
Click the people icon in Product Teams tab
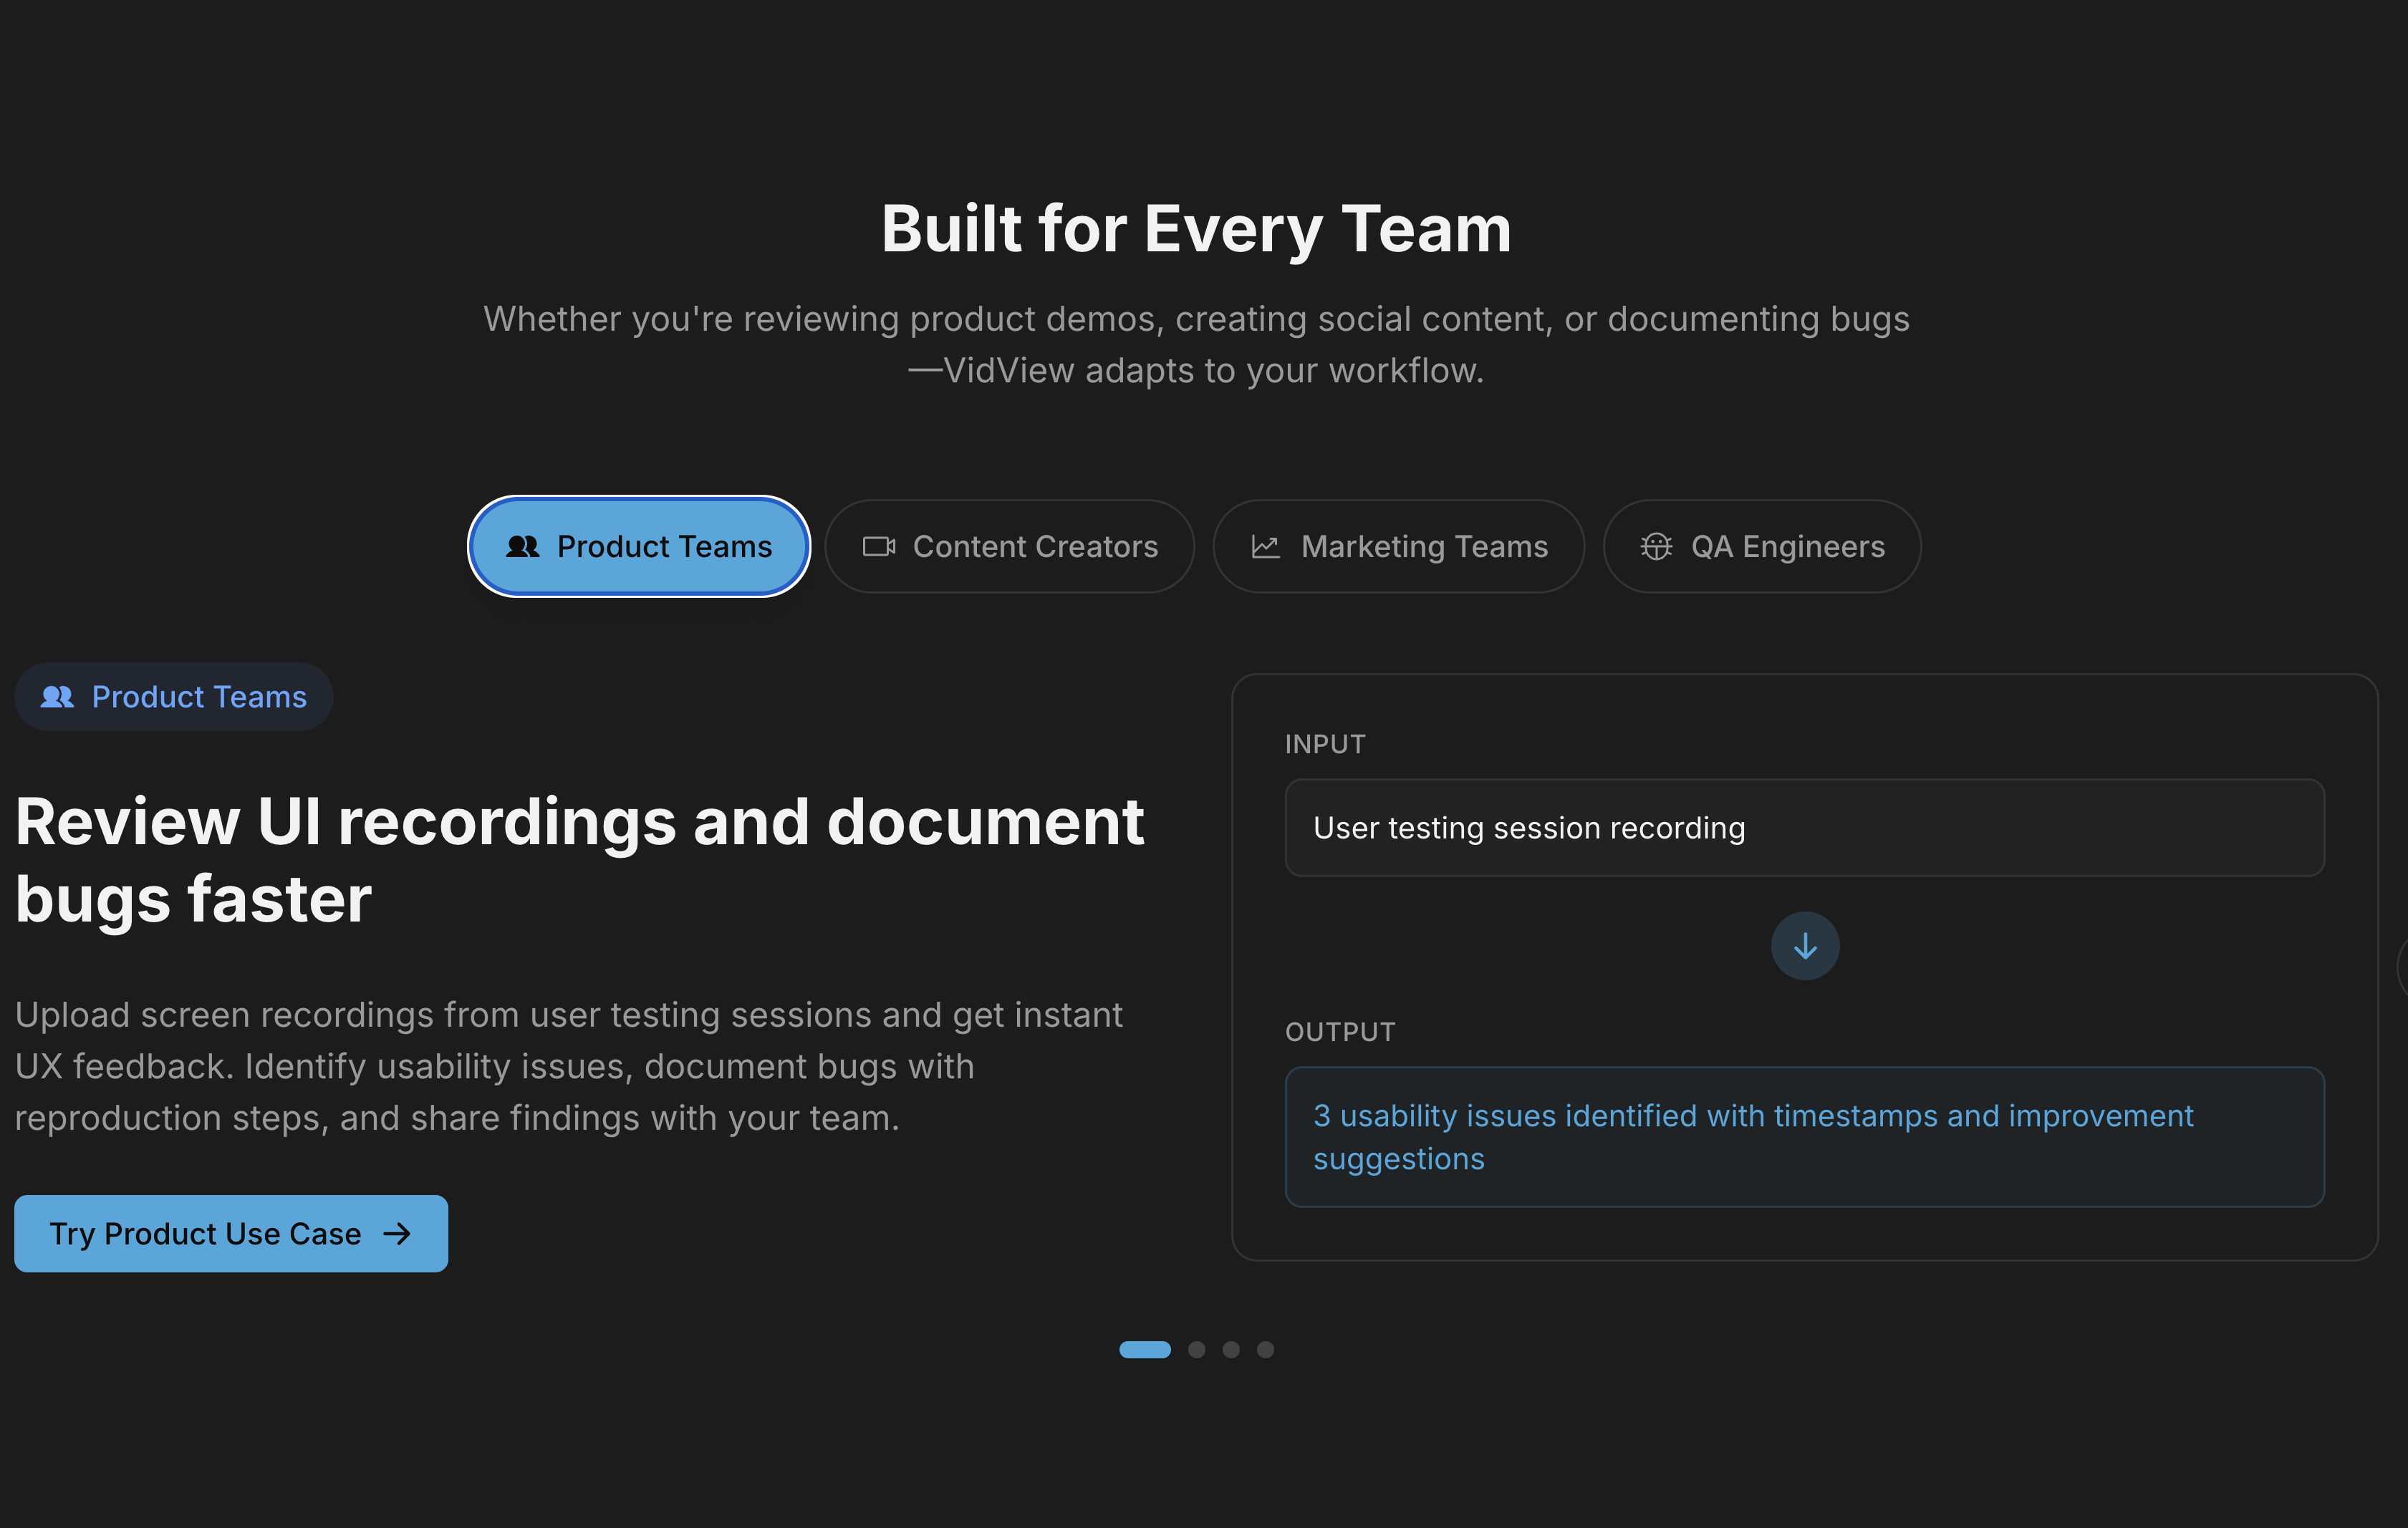click(522, 546)
